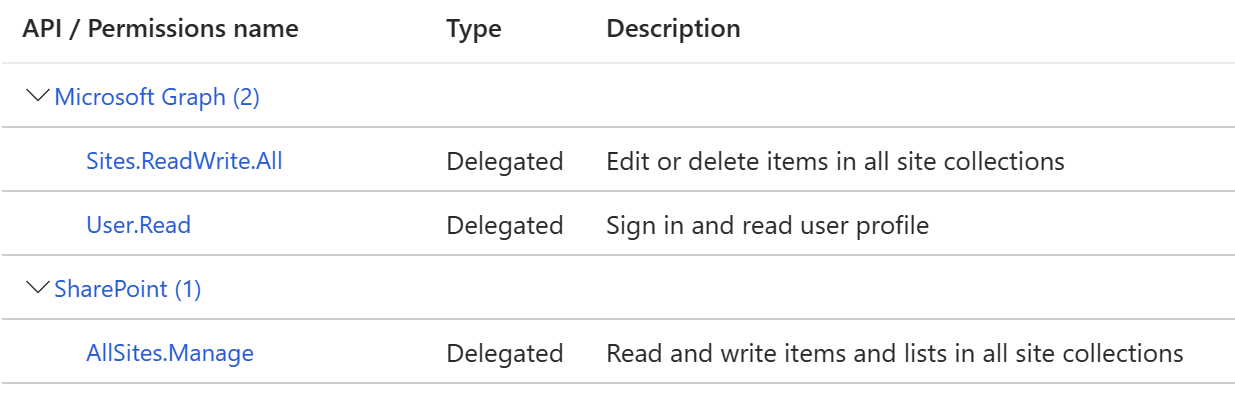Screen dimensions: 1235x412
Task: Collapse the SharePoint group chevron
Action: pyautogui.click(x=39, y=288)
